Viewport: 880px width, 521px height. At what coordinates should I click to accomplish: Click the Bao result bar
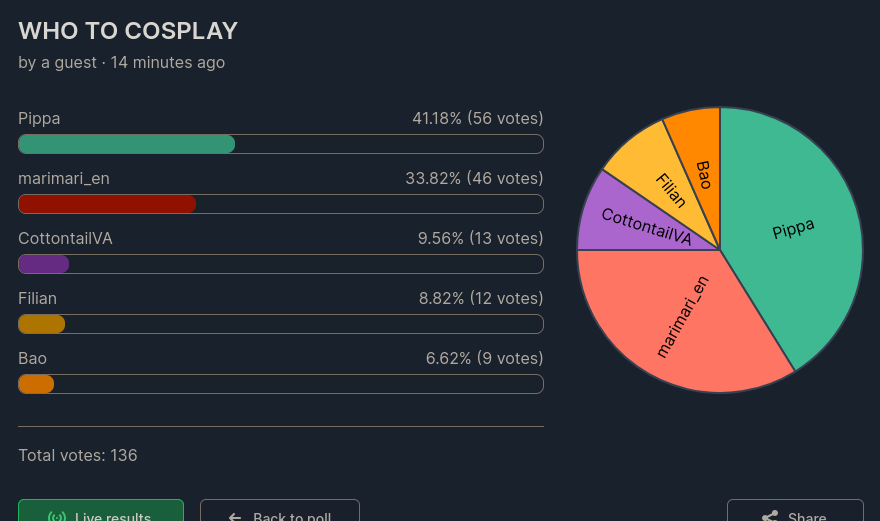(281, 384)
